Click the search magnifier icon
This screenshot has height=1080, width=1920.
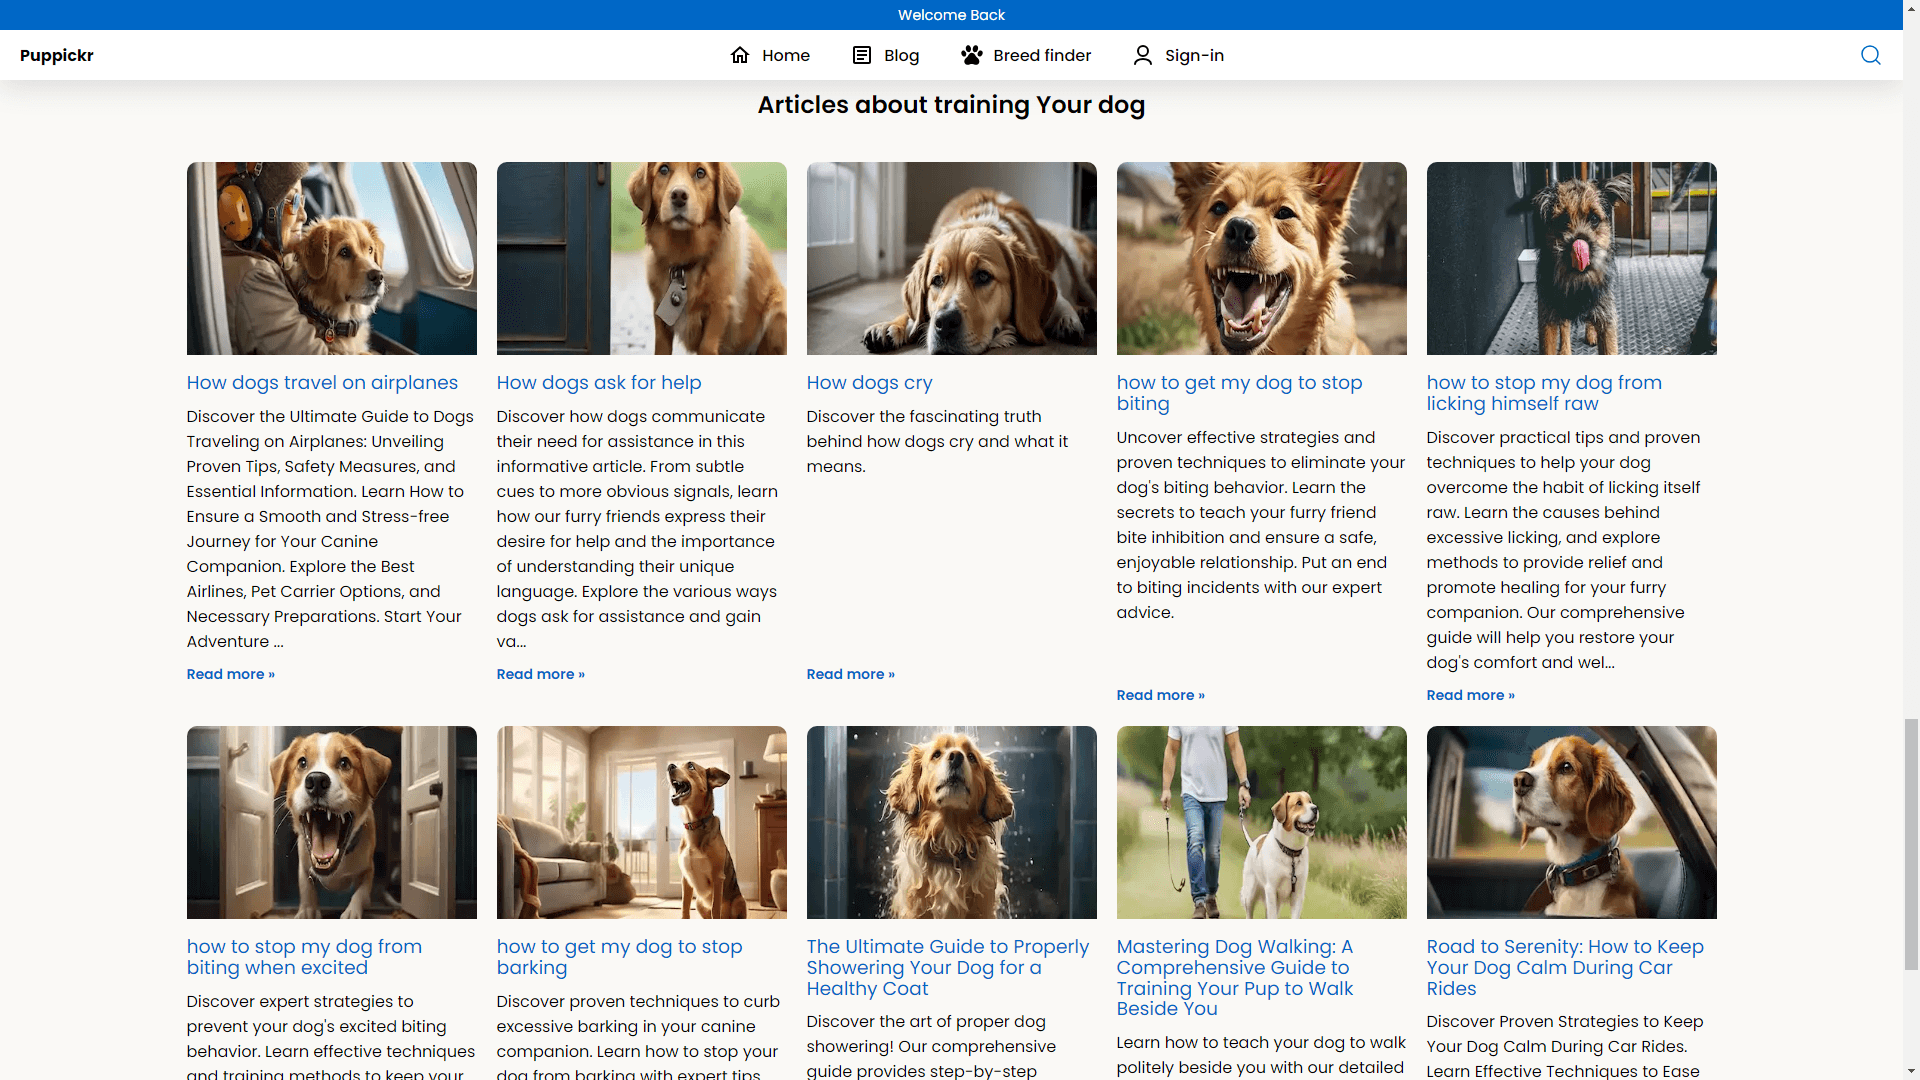[1870, 55]
